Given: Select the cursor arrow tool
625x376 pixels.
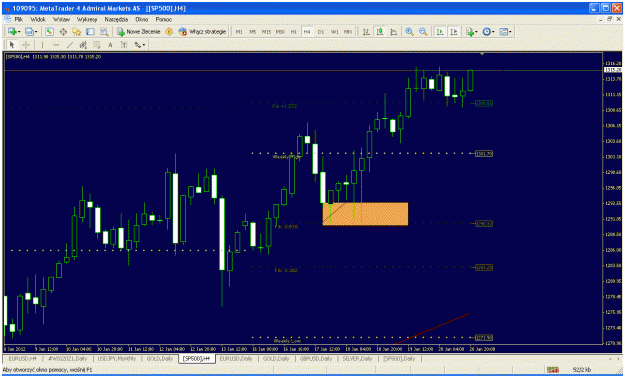Looking at the screenshot, I should (12, 45).
